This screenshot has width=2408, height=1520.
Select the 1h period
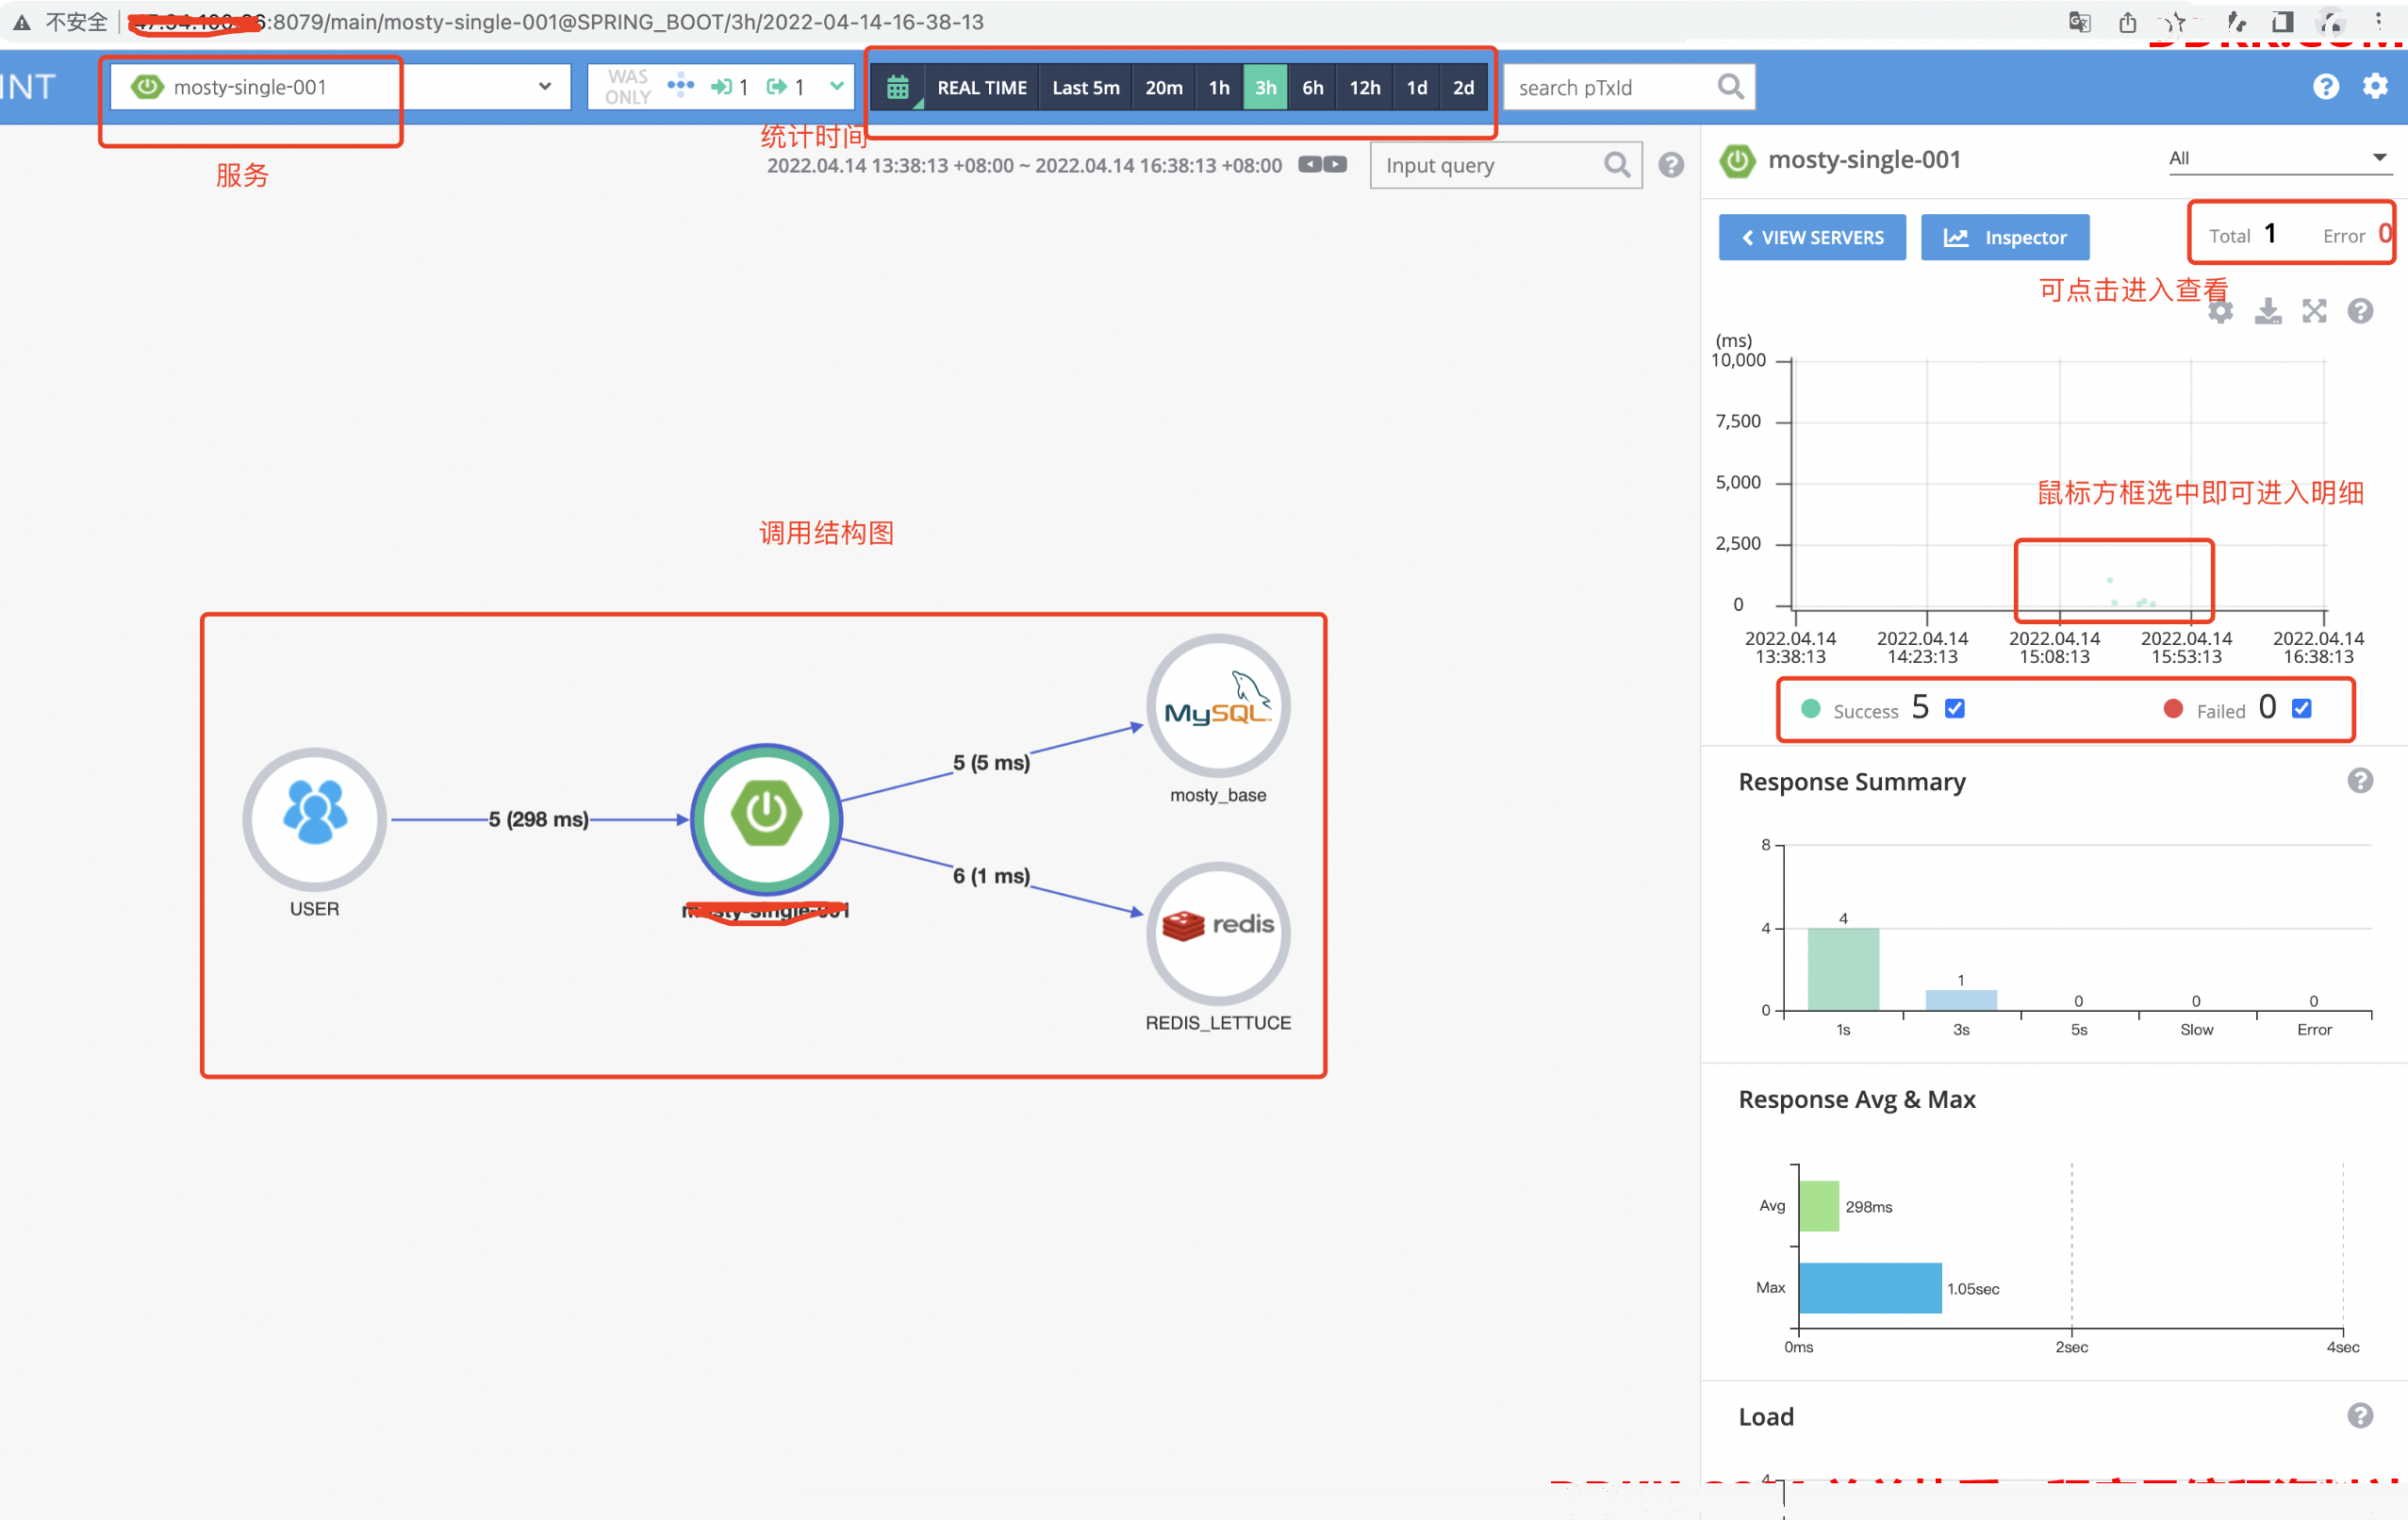1218,87
